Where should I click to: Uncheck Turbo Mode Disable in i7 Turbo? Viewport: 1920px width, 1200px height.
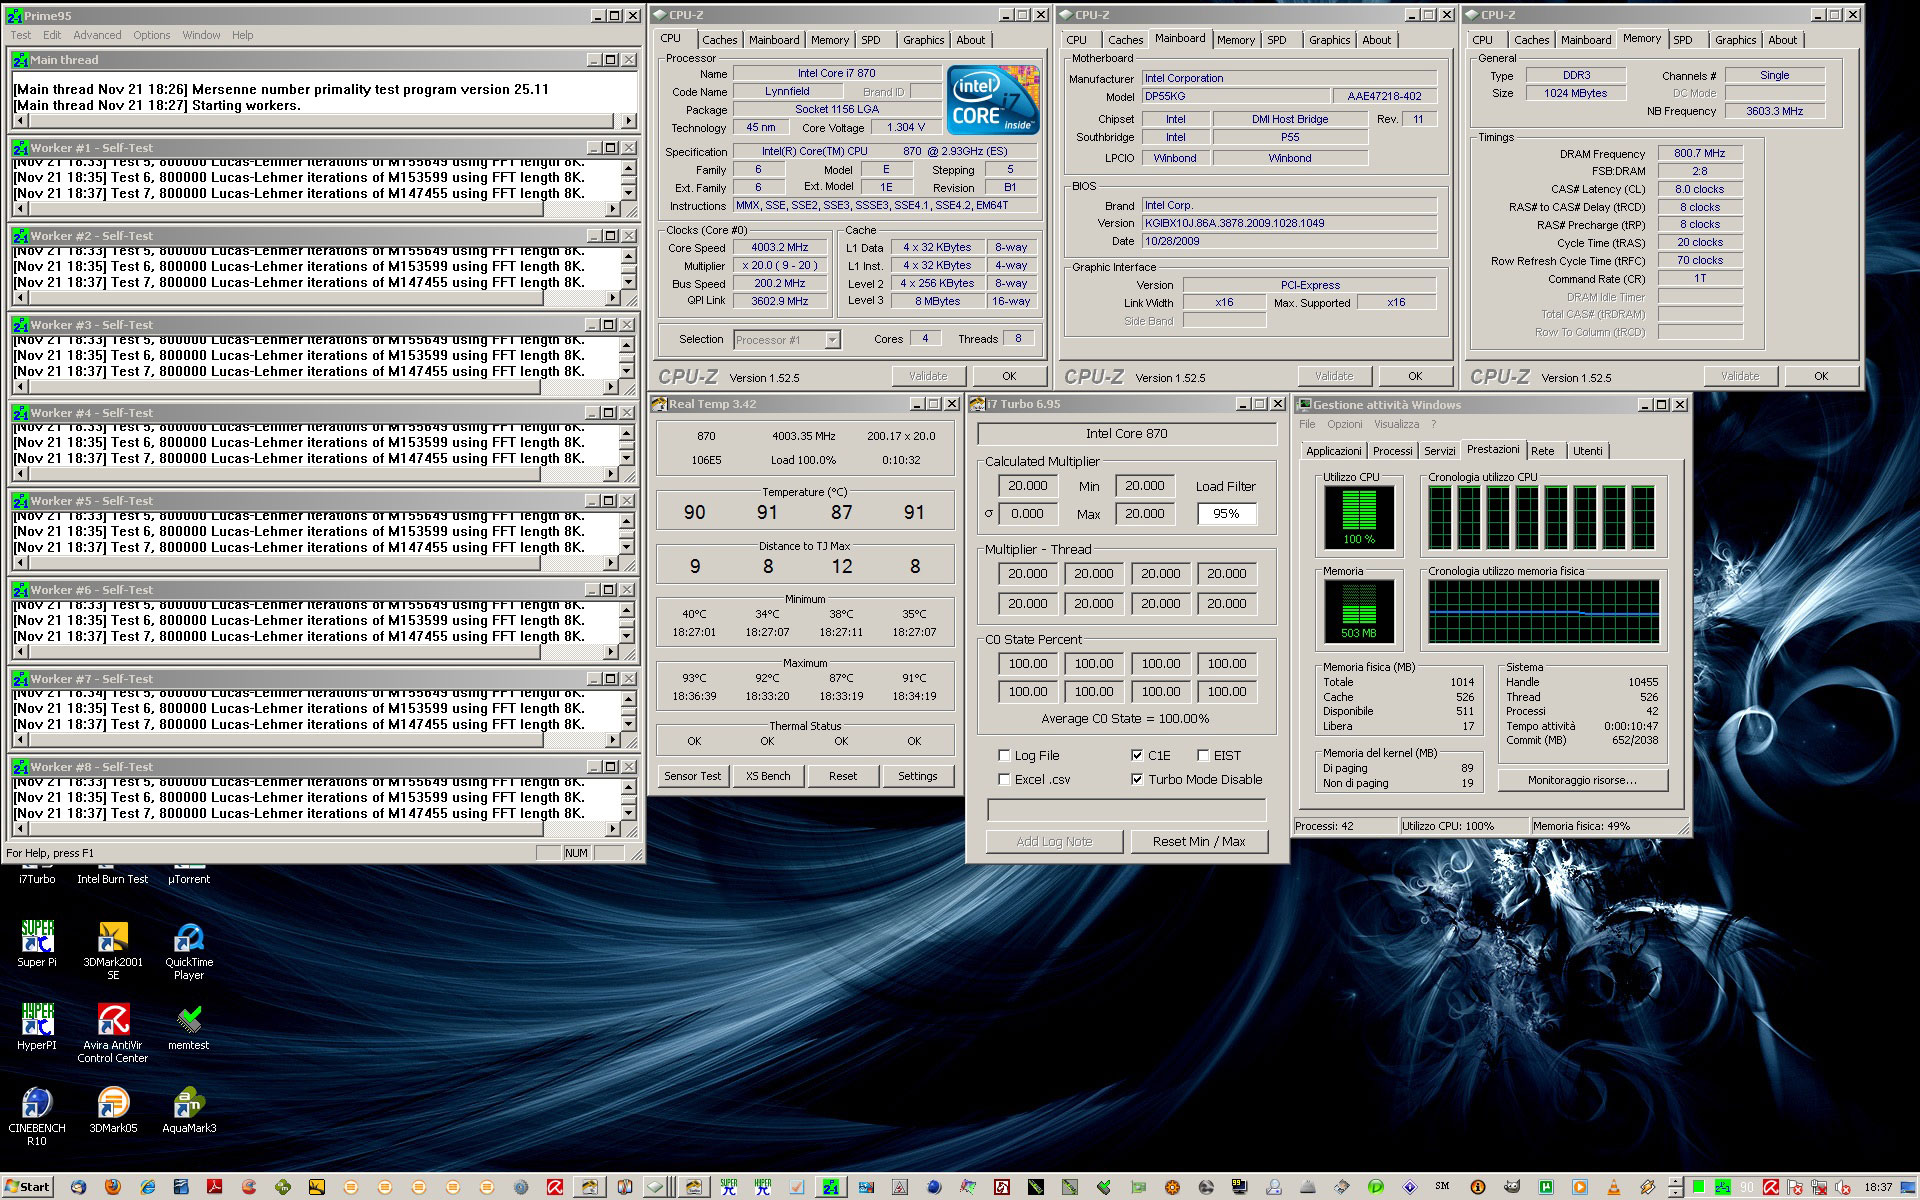tap(1137, 780)
